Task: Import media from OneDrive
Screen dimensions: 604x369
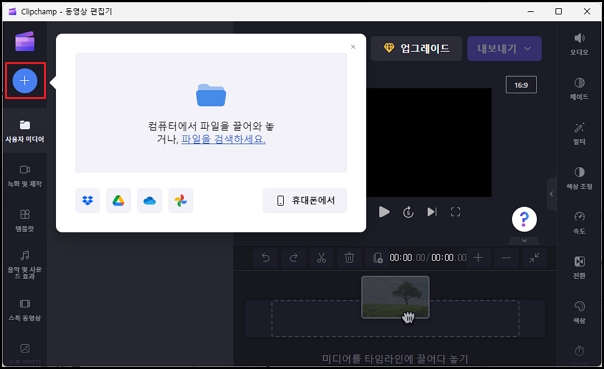Action: [149, 201]
